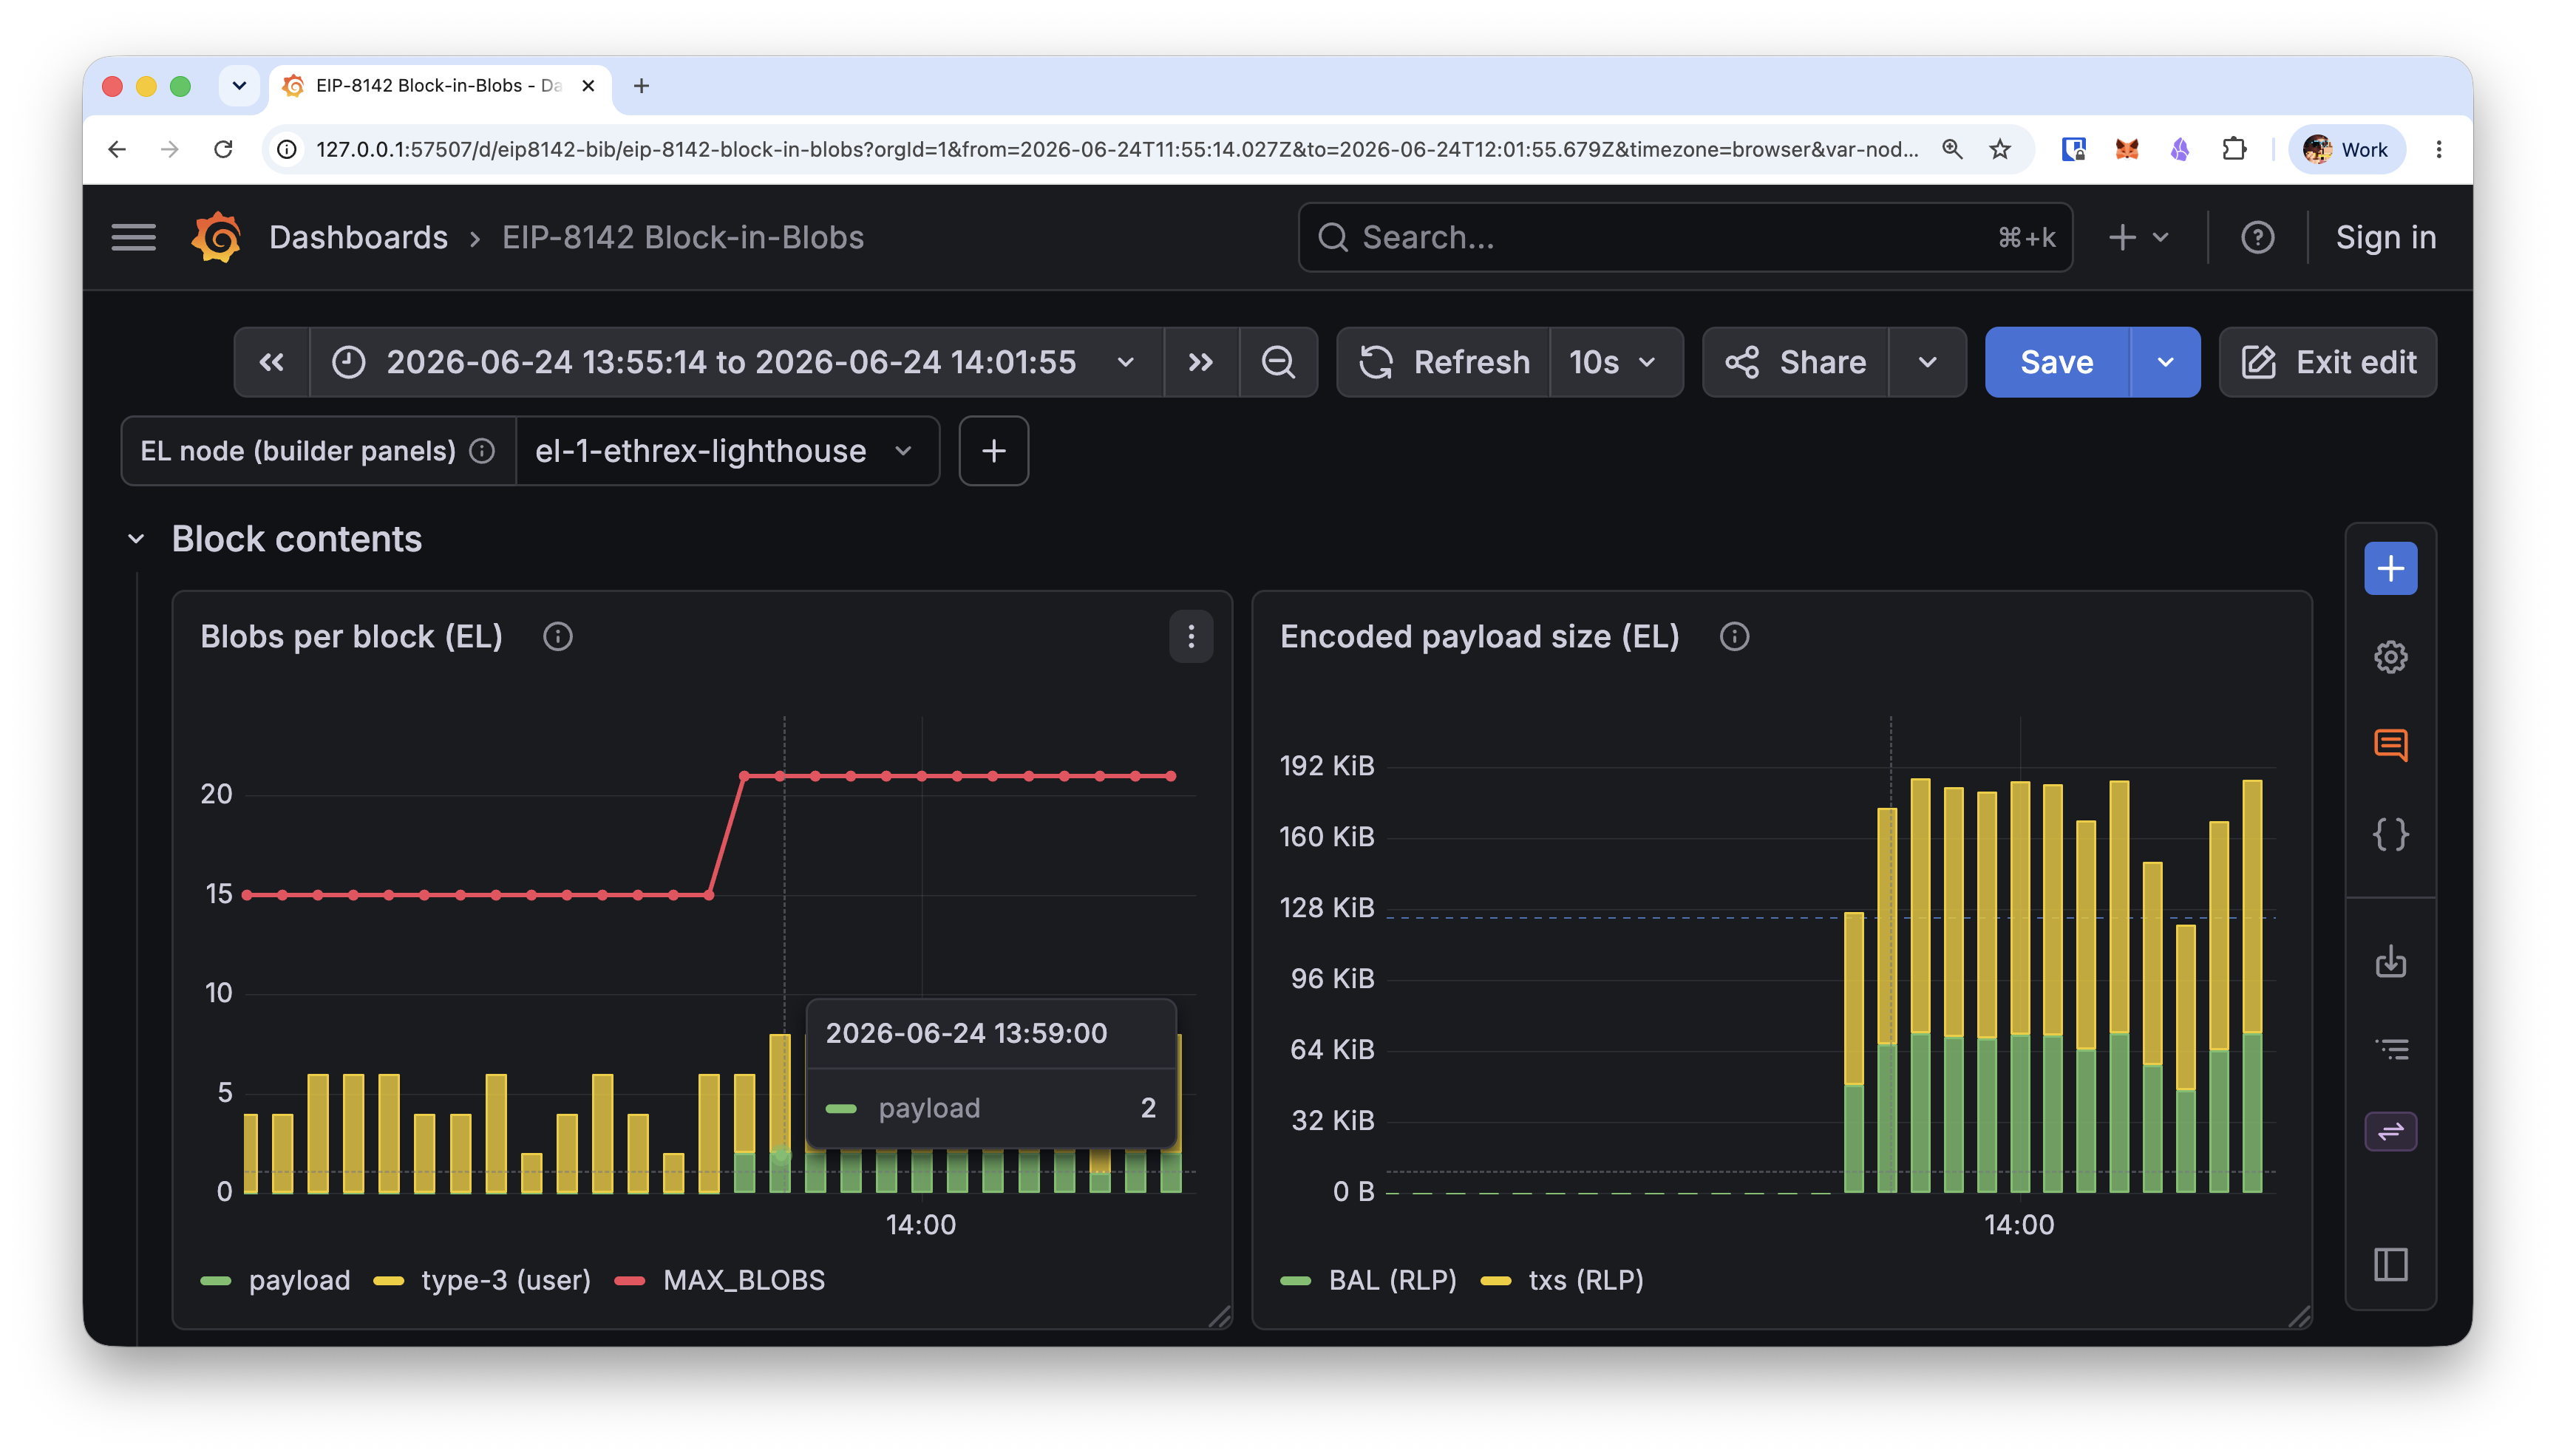Viewport: 2556px width, 1456px height.
Task: Toggle BAL (RLP) series in legend
Action: [x=1393, y=1280]
